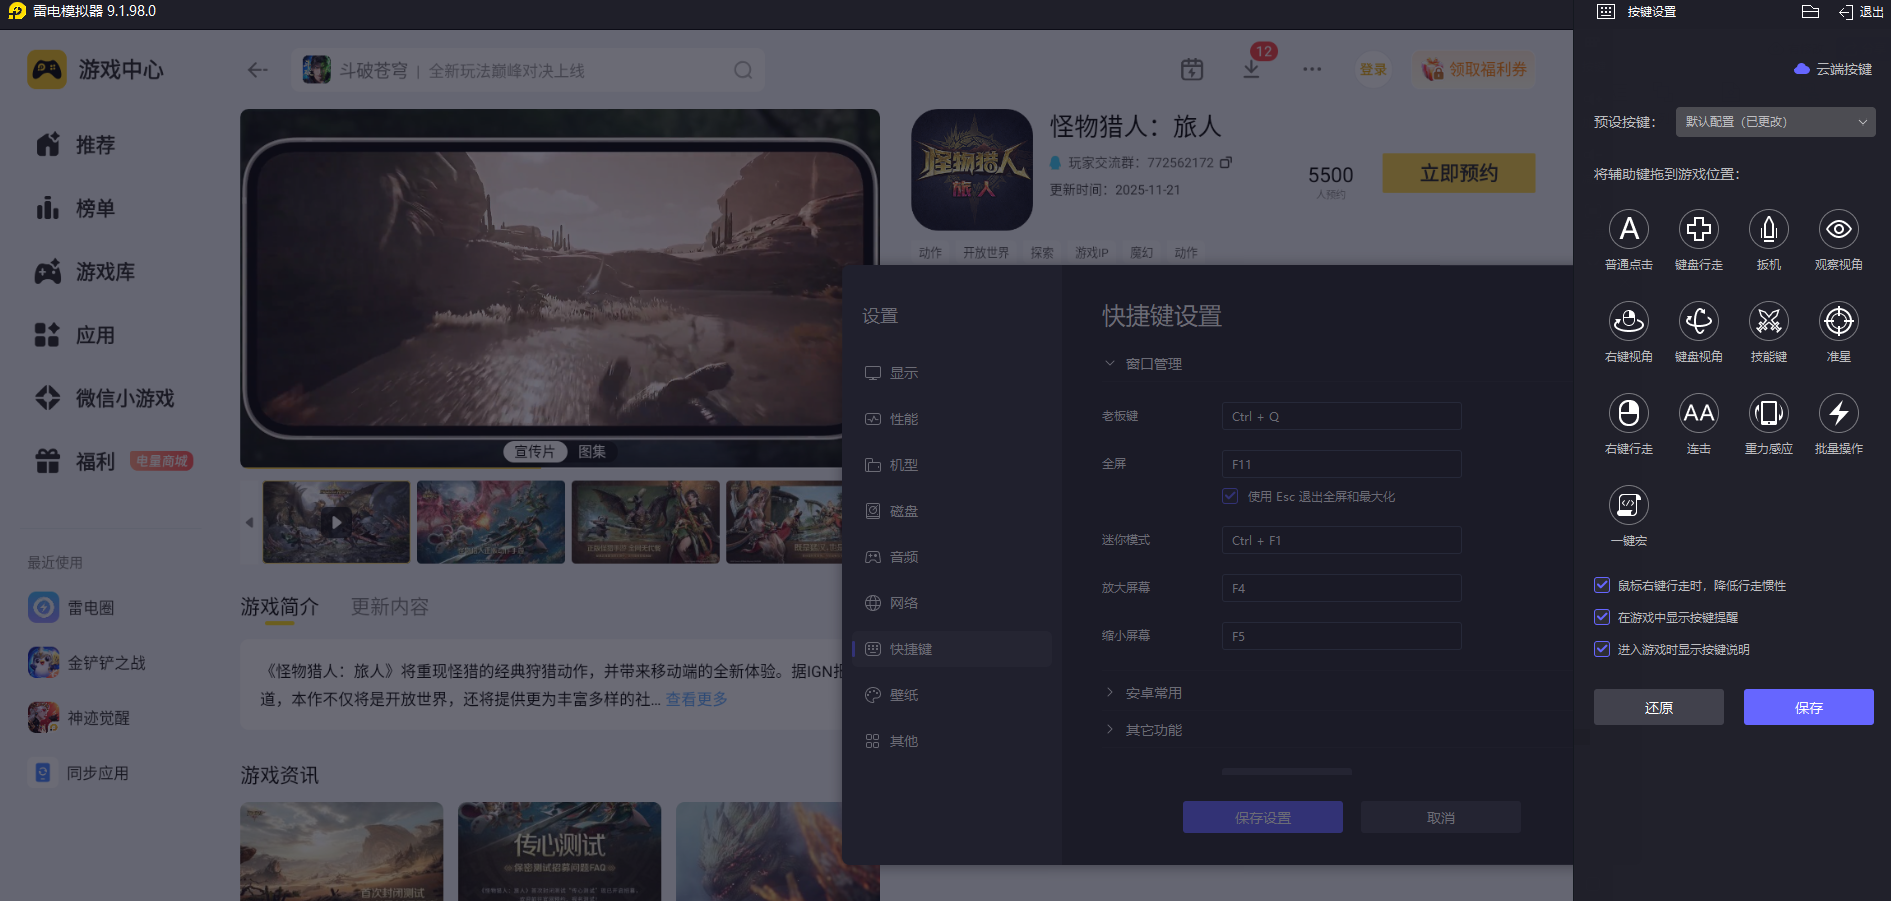1891x901 pixels.
Task: Select the 普通点击 tap key icon
Action: coord(1629,230)
